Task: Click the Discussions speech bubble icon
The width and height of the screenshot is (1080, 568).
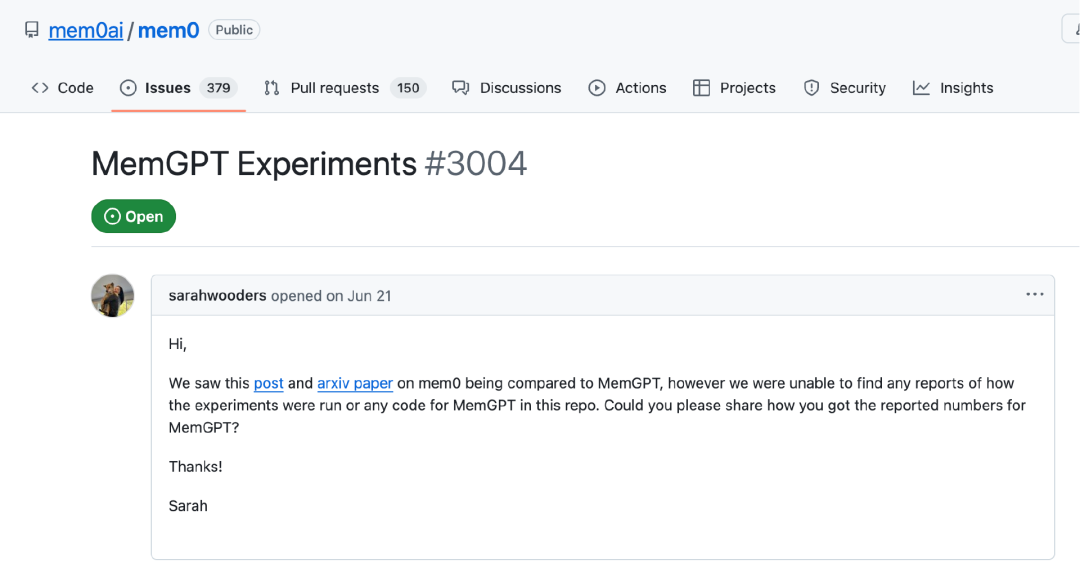Action: (x=461, y=88)
